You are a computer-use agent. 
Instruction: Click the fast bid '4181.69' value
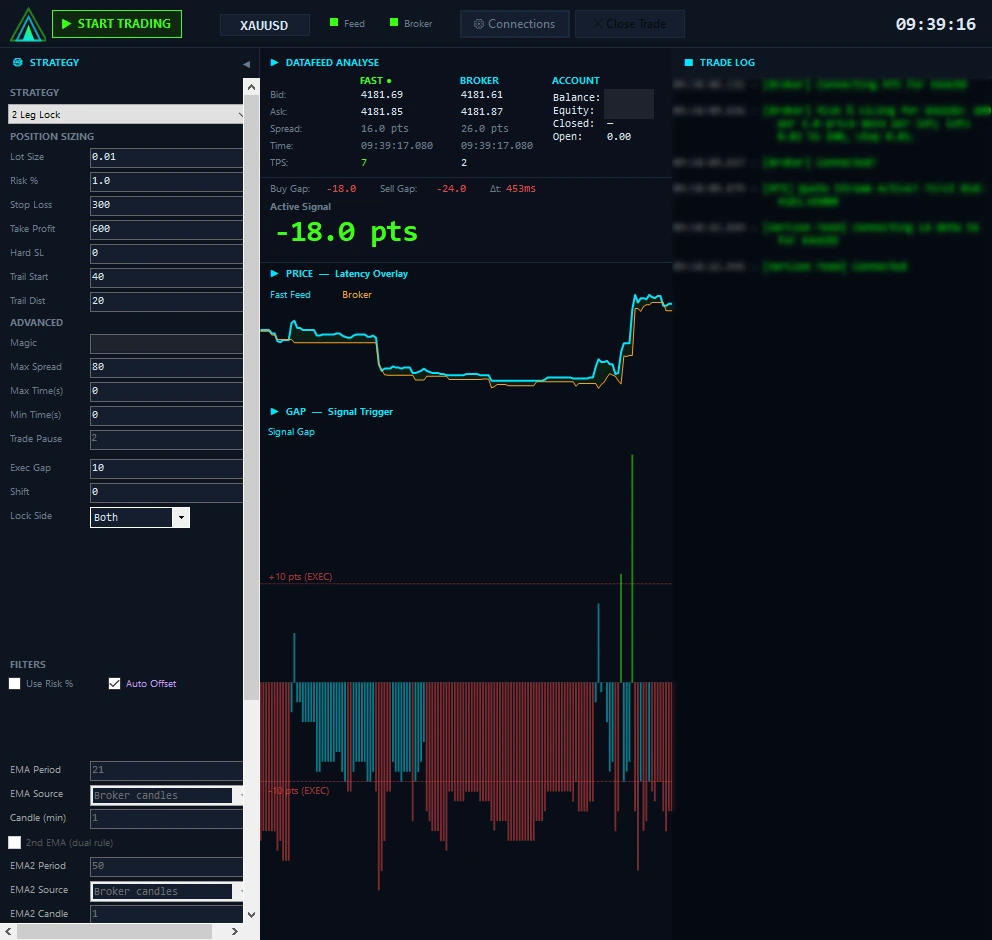point(381,95)
